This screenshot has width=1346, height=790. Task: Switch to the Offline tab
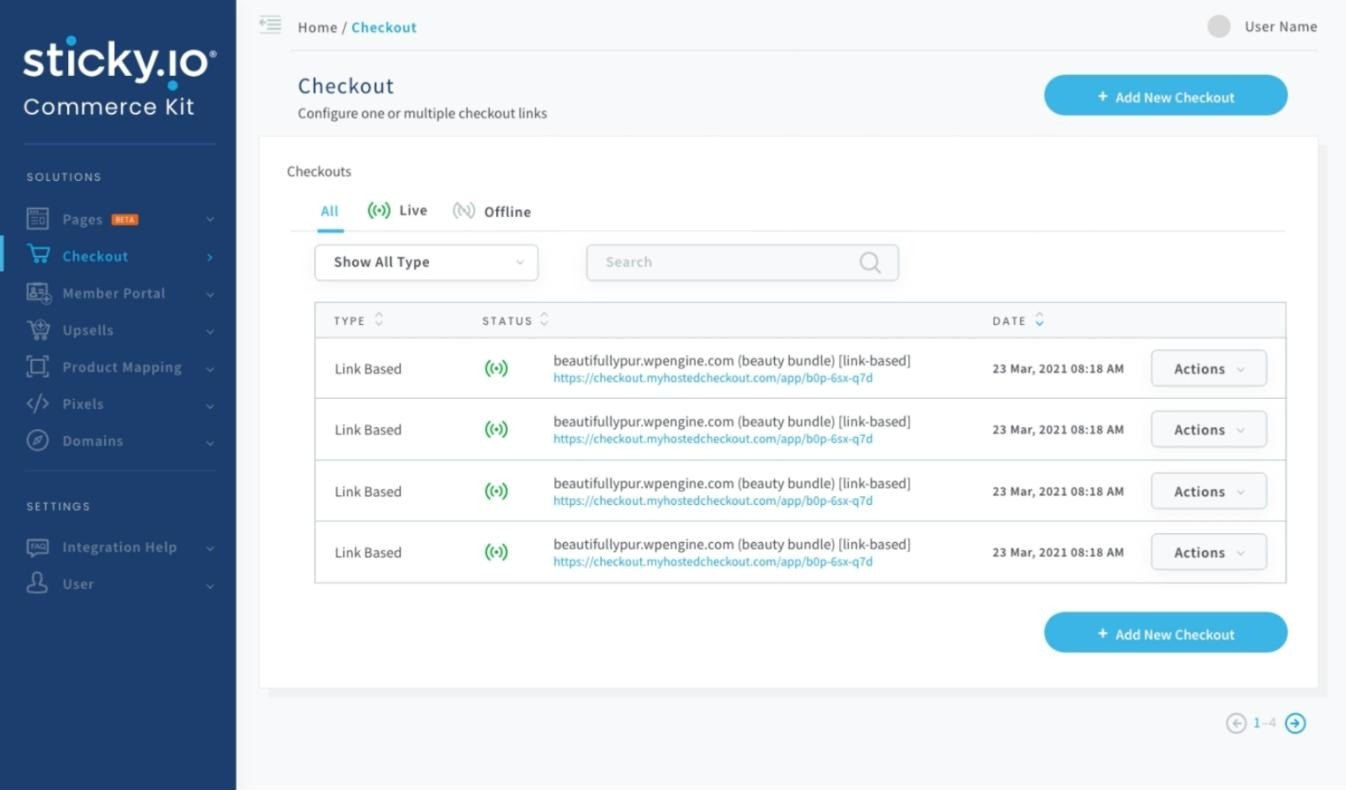point(491,211)
